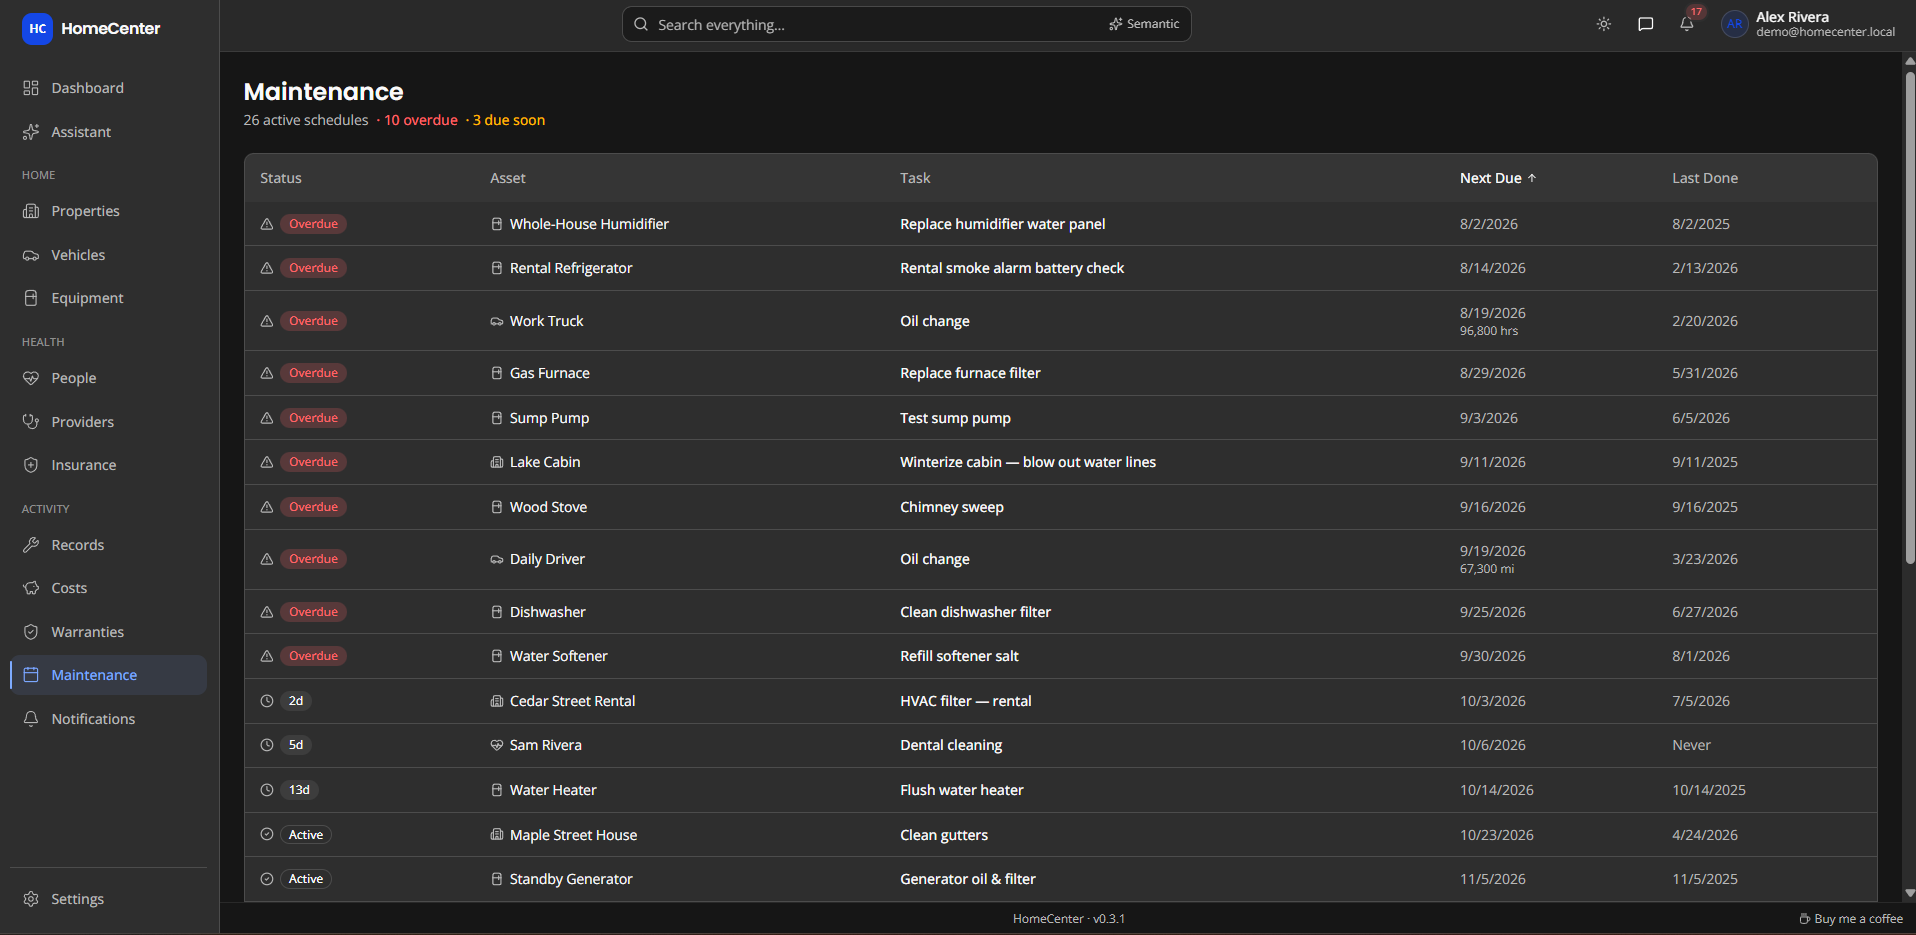Sort by the Task column header
This screenshot has width=1916, height=935.
click(x=915, y=178)
